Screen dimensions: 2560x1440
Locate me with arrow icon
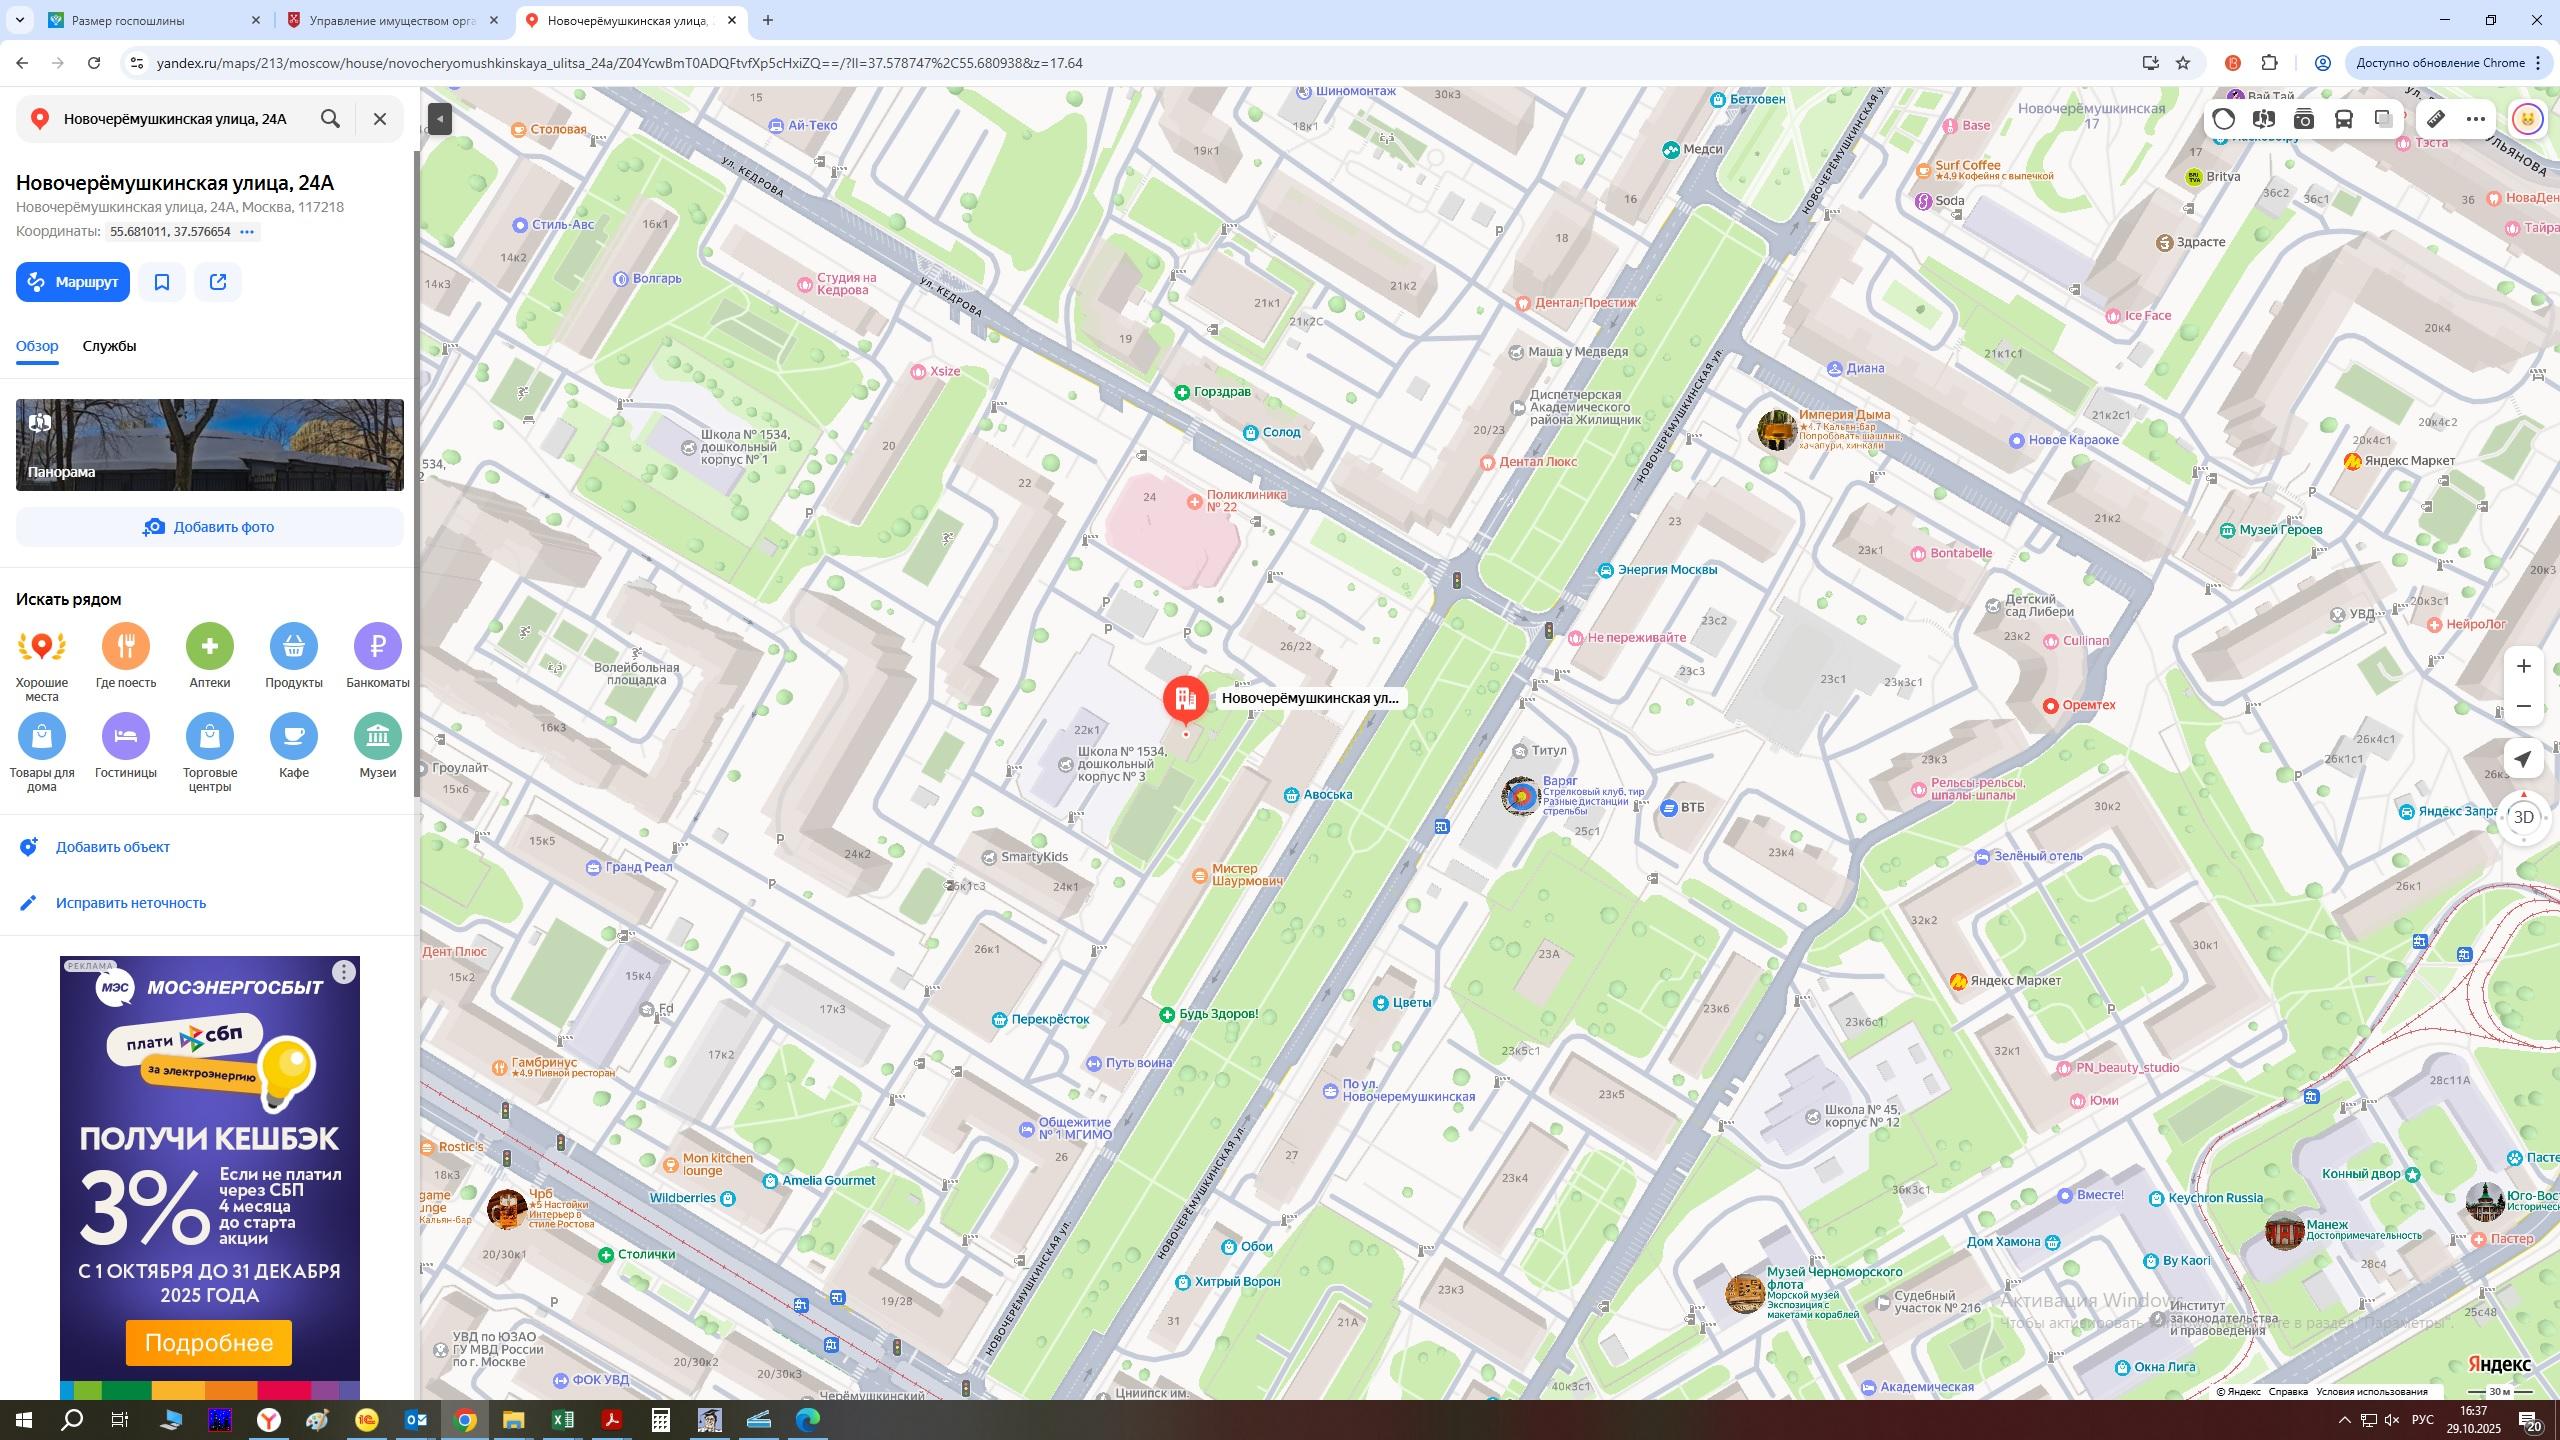[x=2523, y=759]
